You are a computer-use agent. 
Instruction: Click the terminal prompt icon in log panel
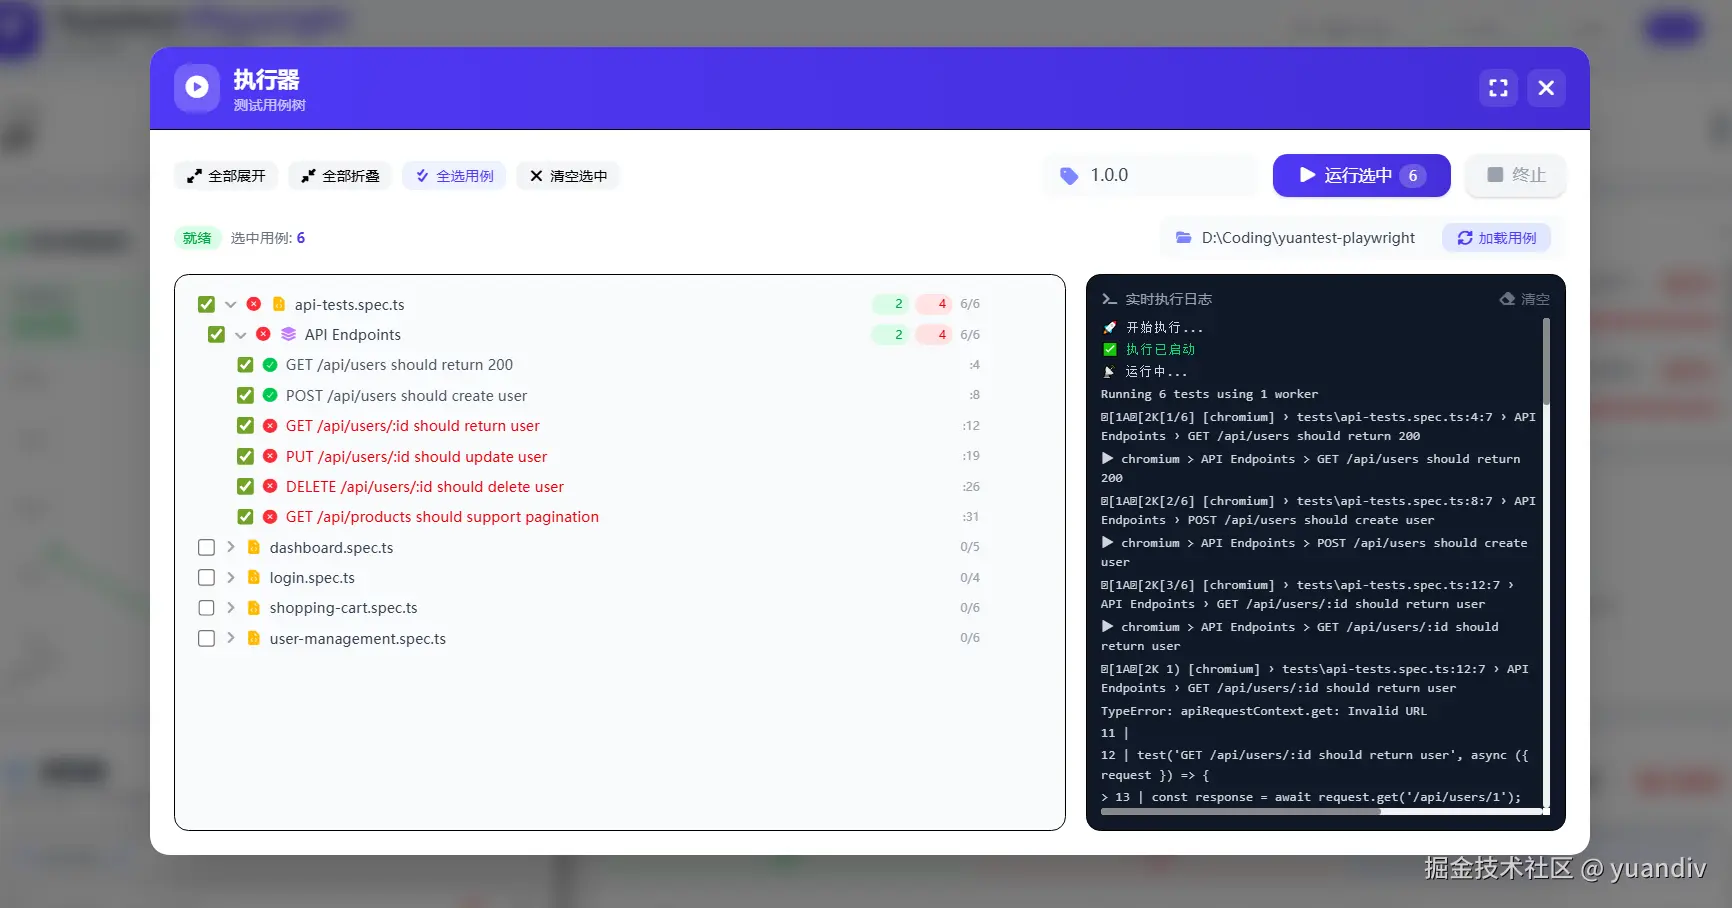coord(1109,299)
